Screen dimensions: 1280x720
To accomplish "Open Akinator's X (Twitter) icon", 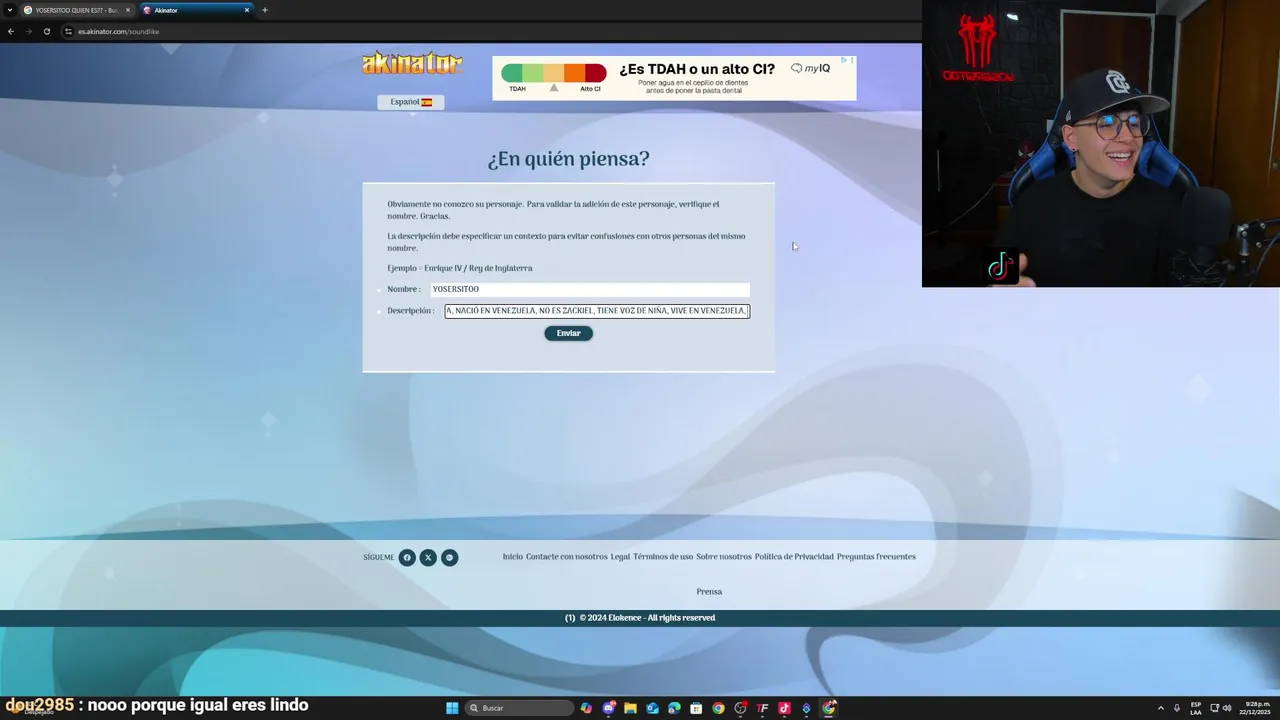I will [428, 558].
